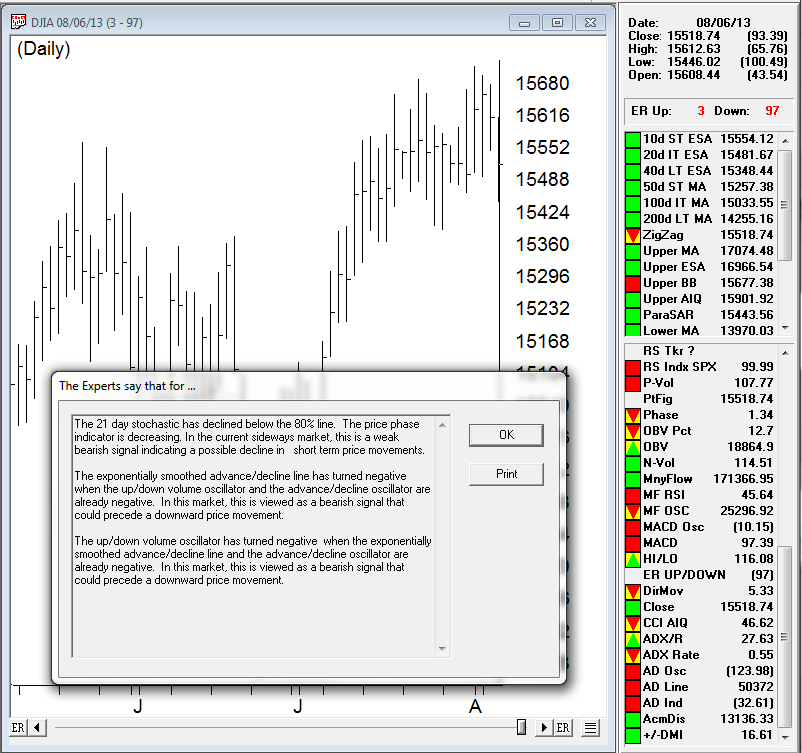
Task: Select the Phase down-arrow indicator
Action: coord(633,415)
